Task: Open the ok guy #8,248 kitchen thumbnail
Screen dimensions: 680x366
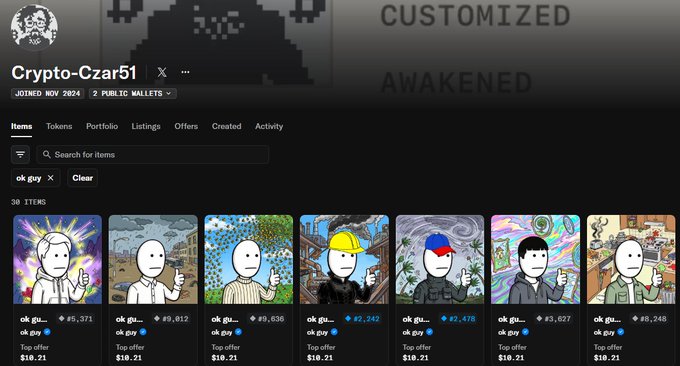Action: click(631, 259)
